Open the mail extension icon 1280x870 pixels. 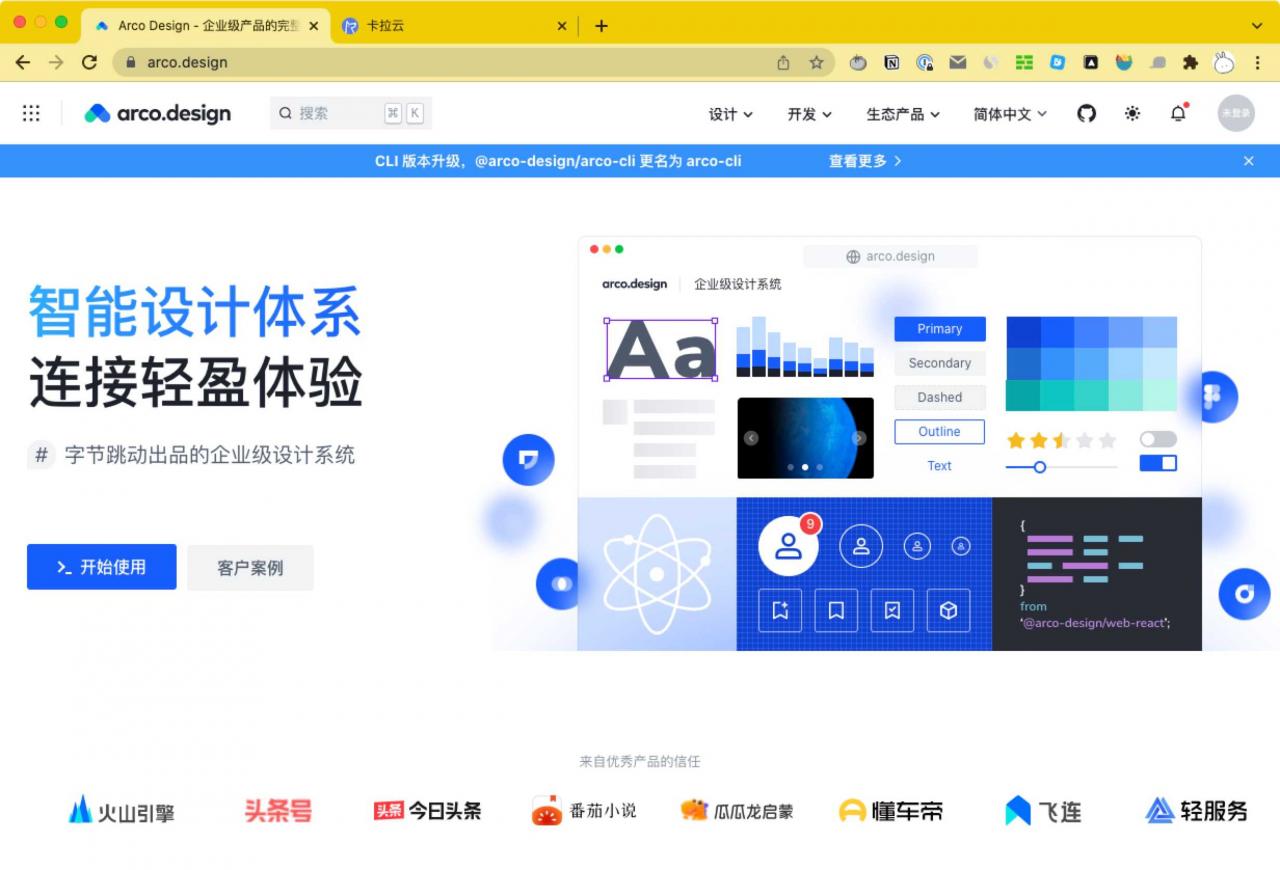[x=958, y=62]
